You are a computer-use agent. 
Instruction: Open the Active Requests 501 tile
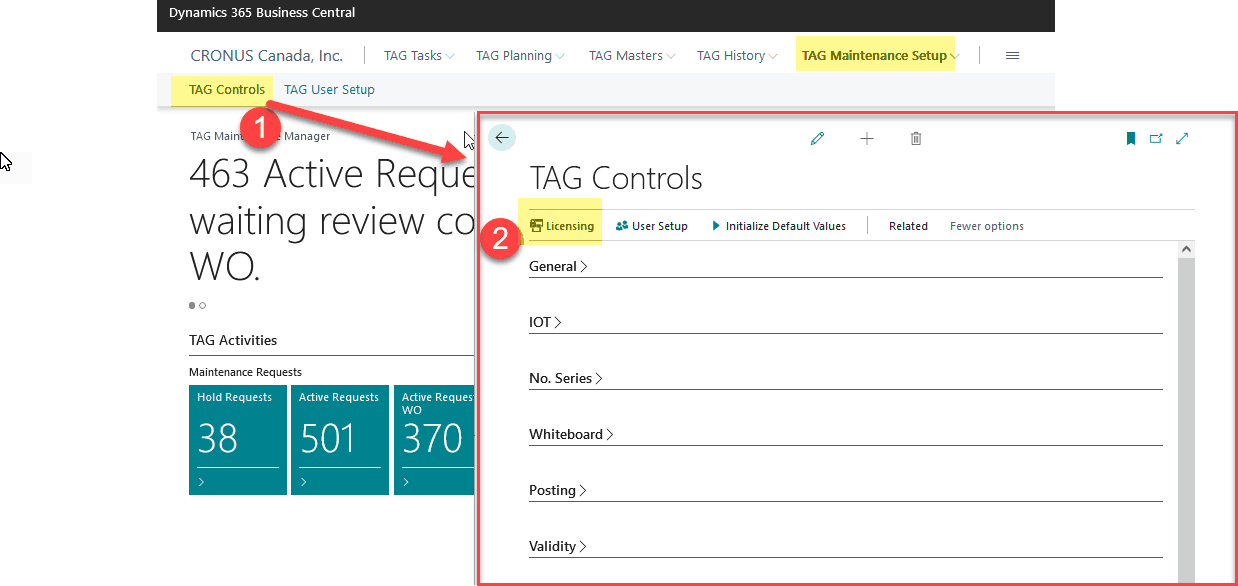(x=339, y=440)
